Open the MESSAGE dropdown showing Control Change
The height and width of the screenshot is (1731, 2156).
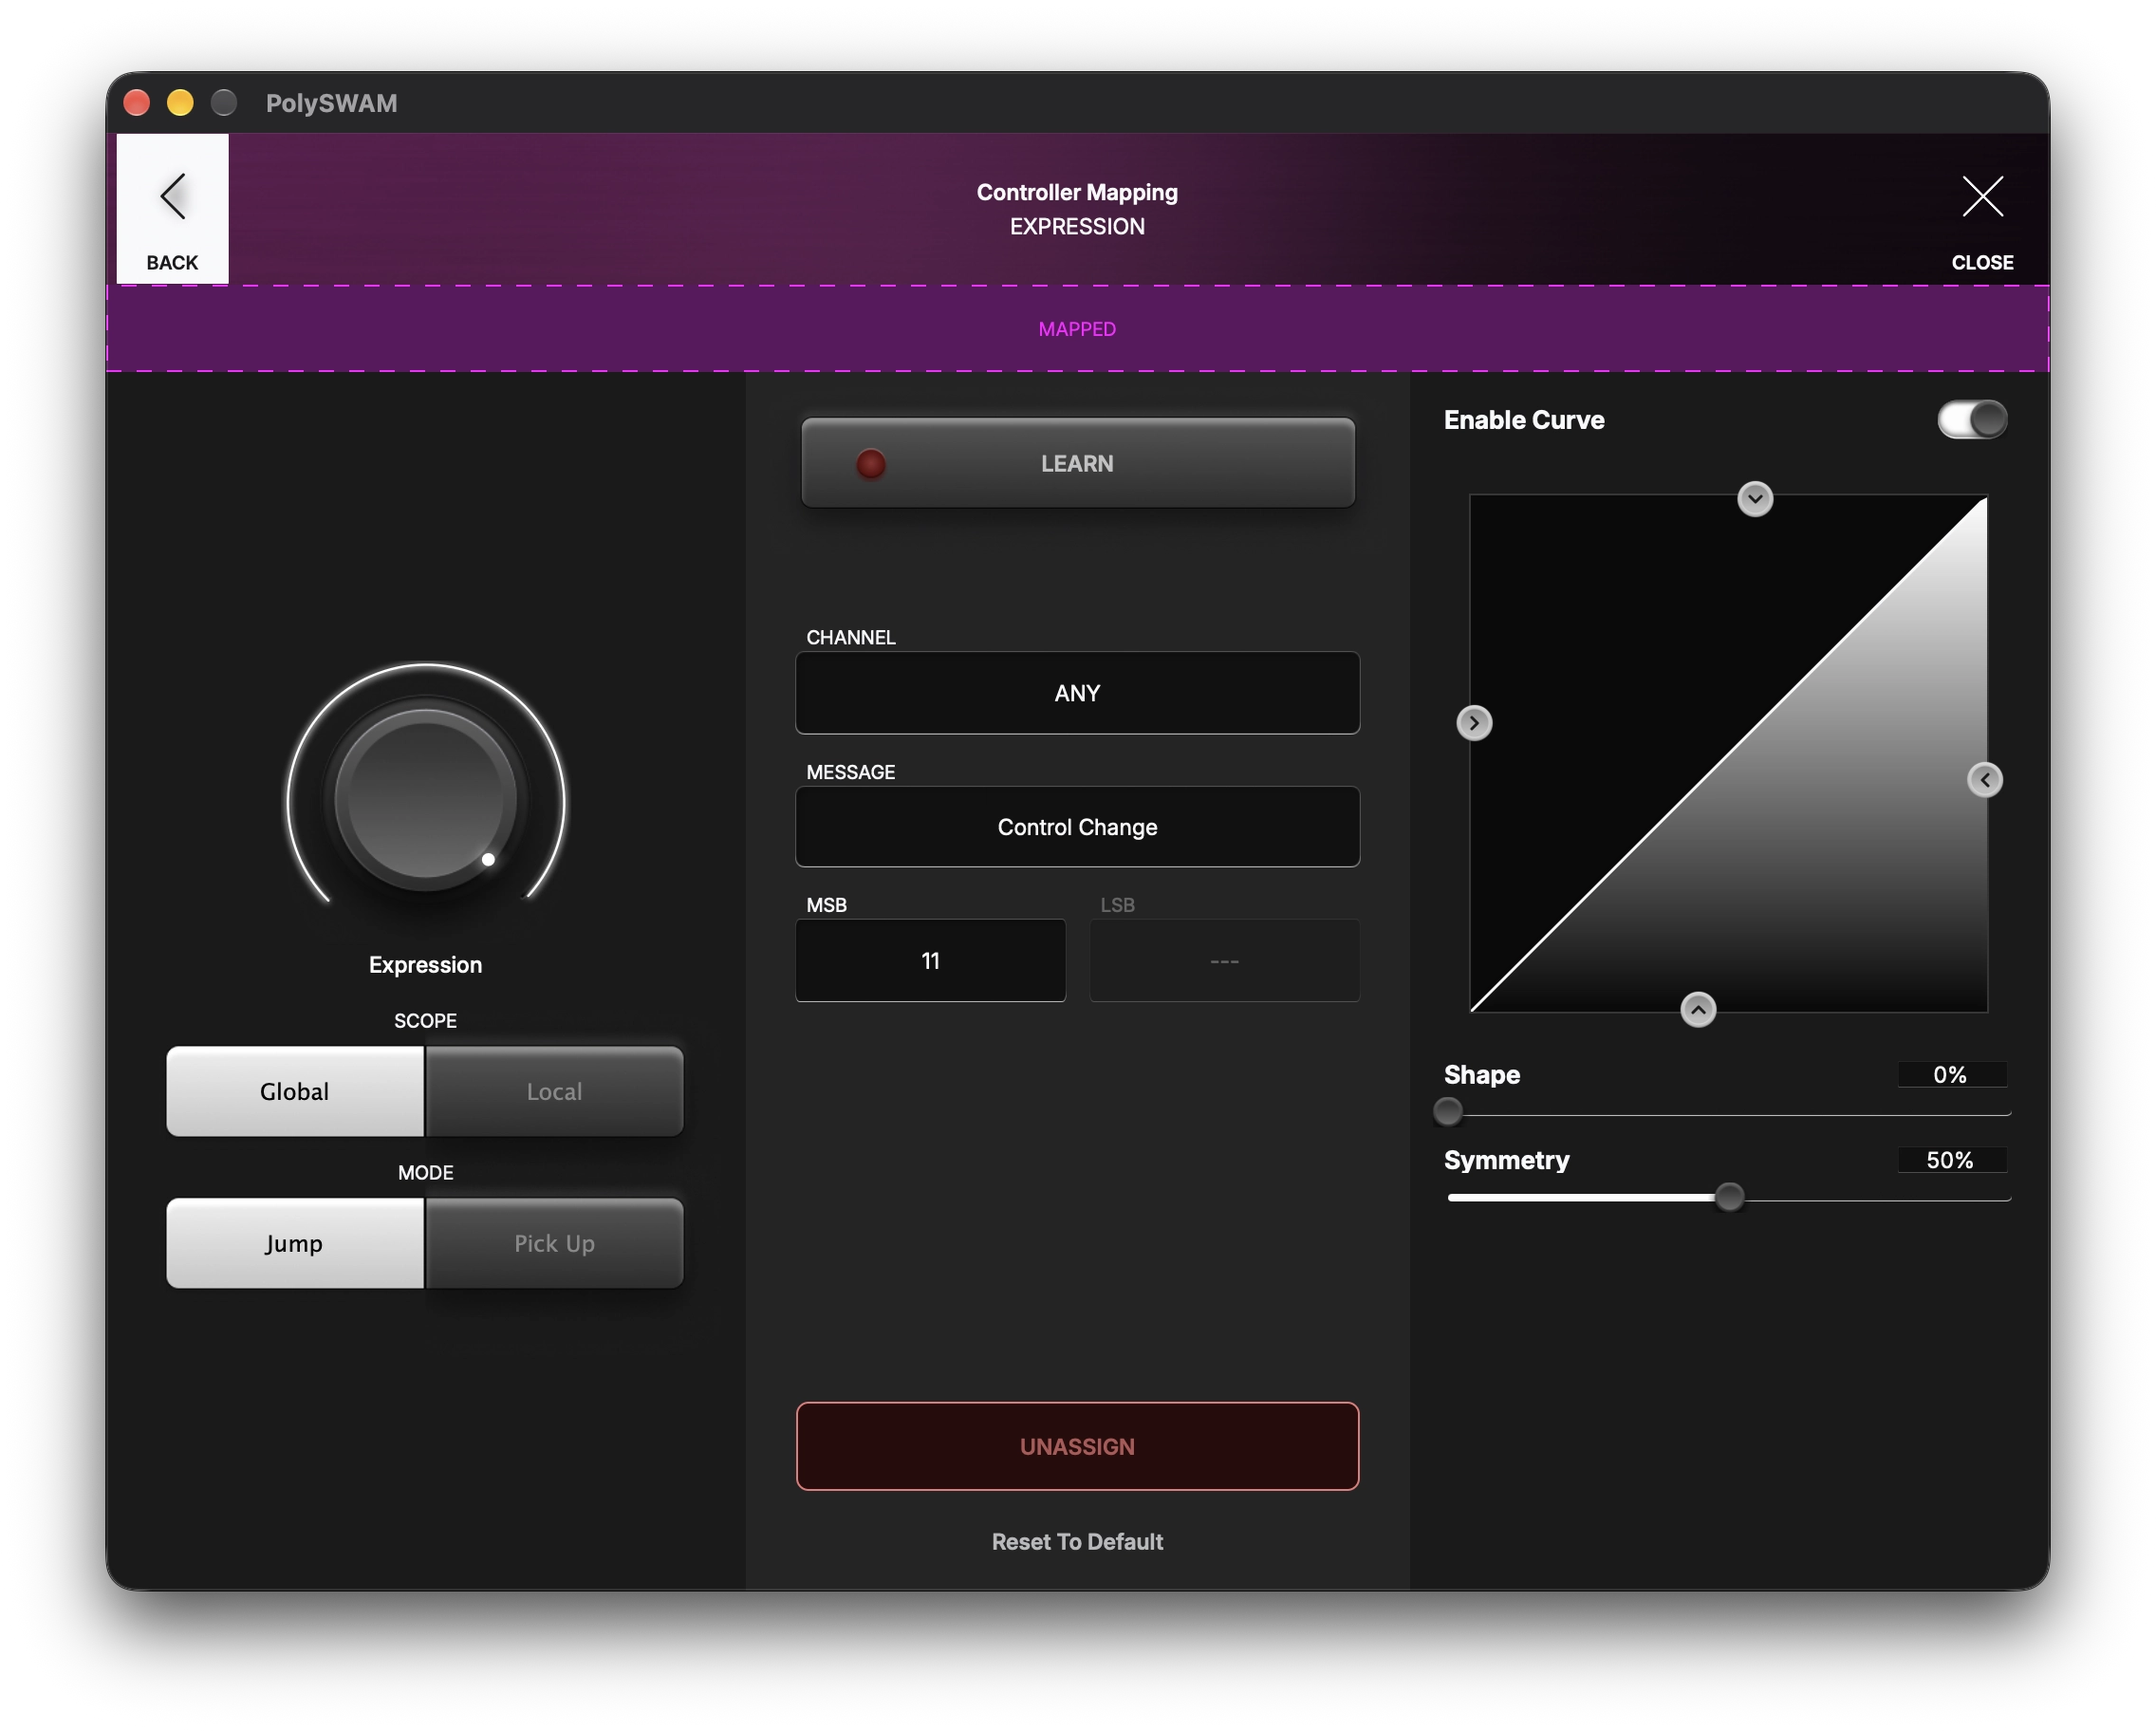point(1077,827)
